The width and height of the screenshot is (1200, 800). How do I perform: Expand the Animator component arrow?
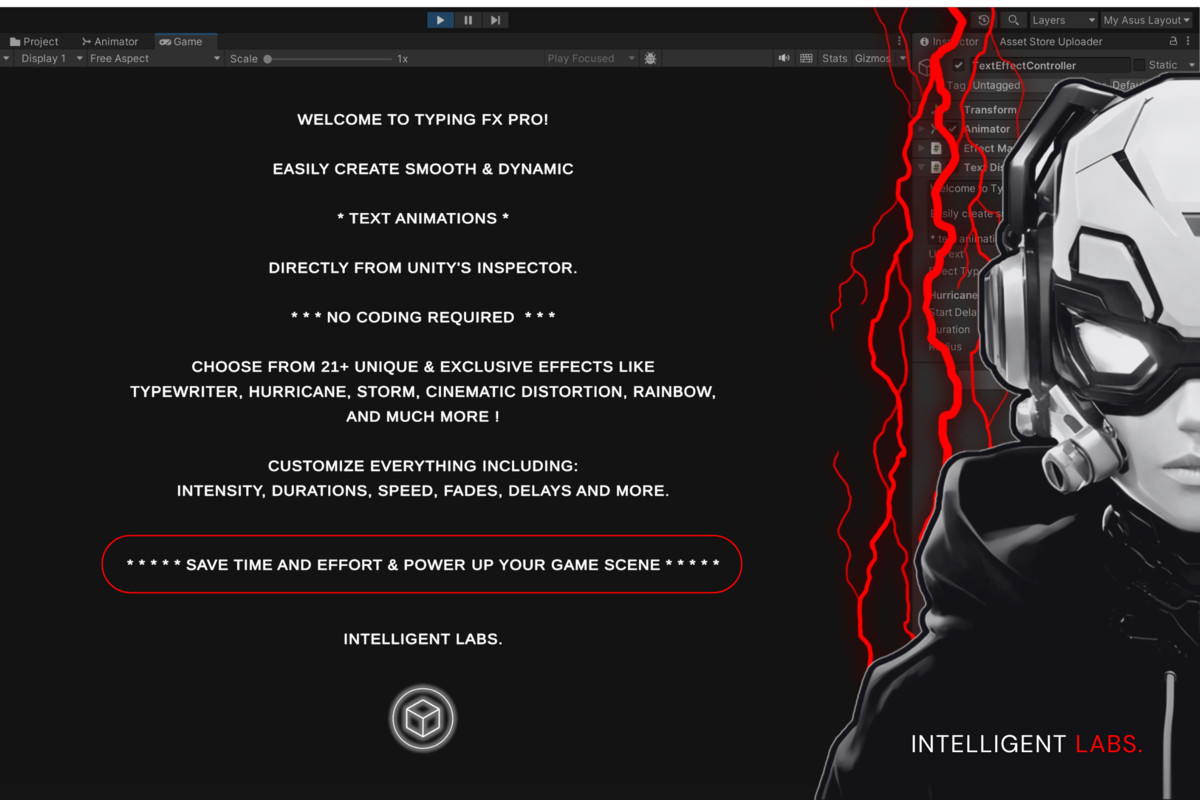click(x=921, y=129)
